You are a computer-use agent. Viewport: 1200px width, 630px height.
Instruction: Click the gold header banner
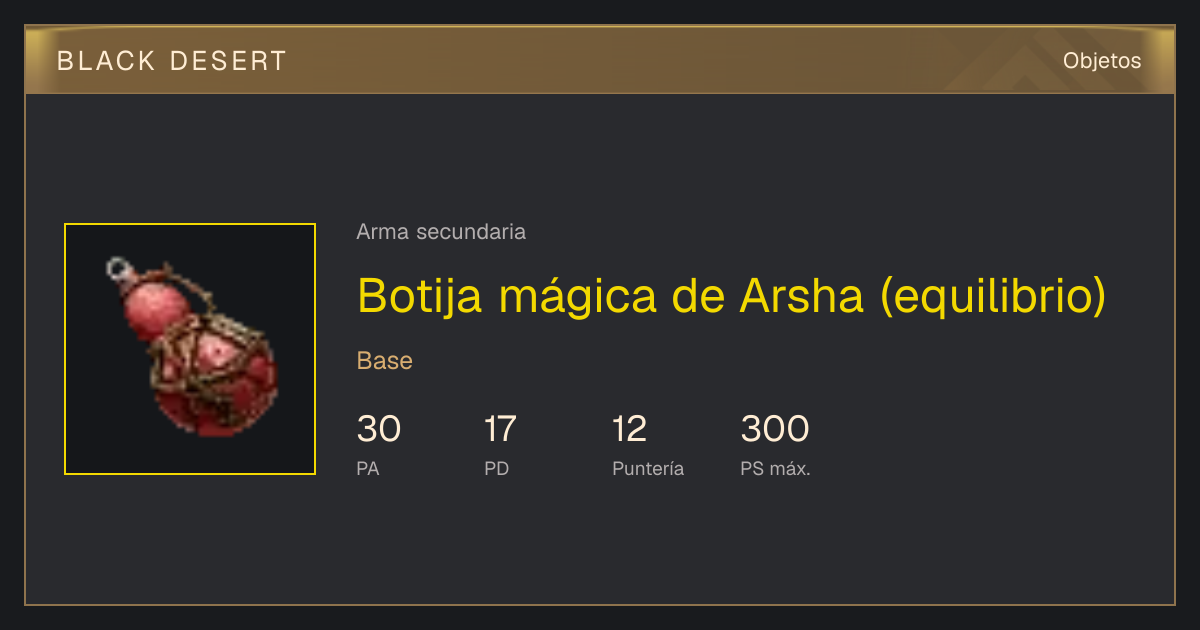[600, 60]
